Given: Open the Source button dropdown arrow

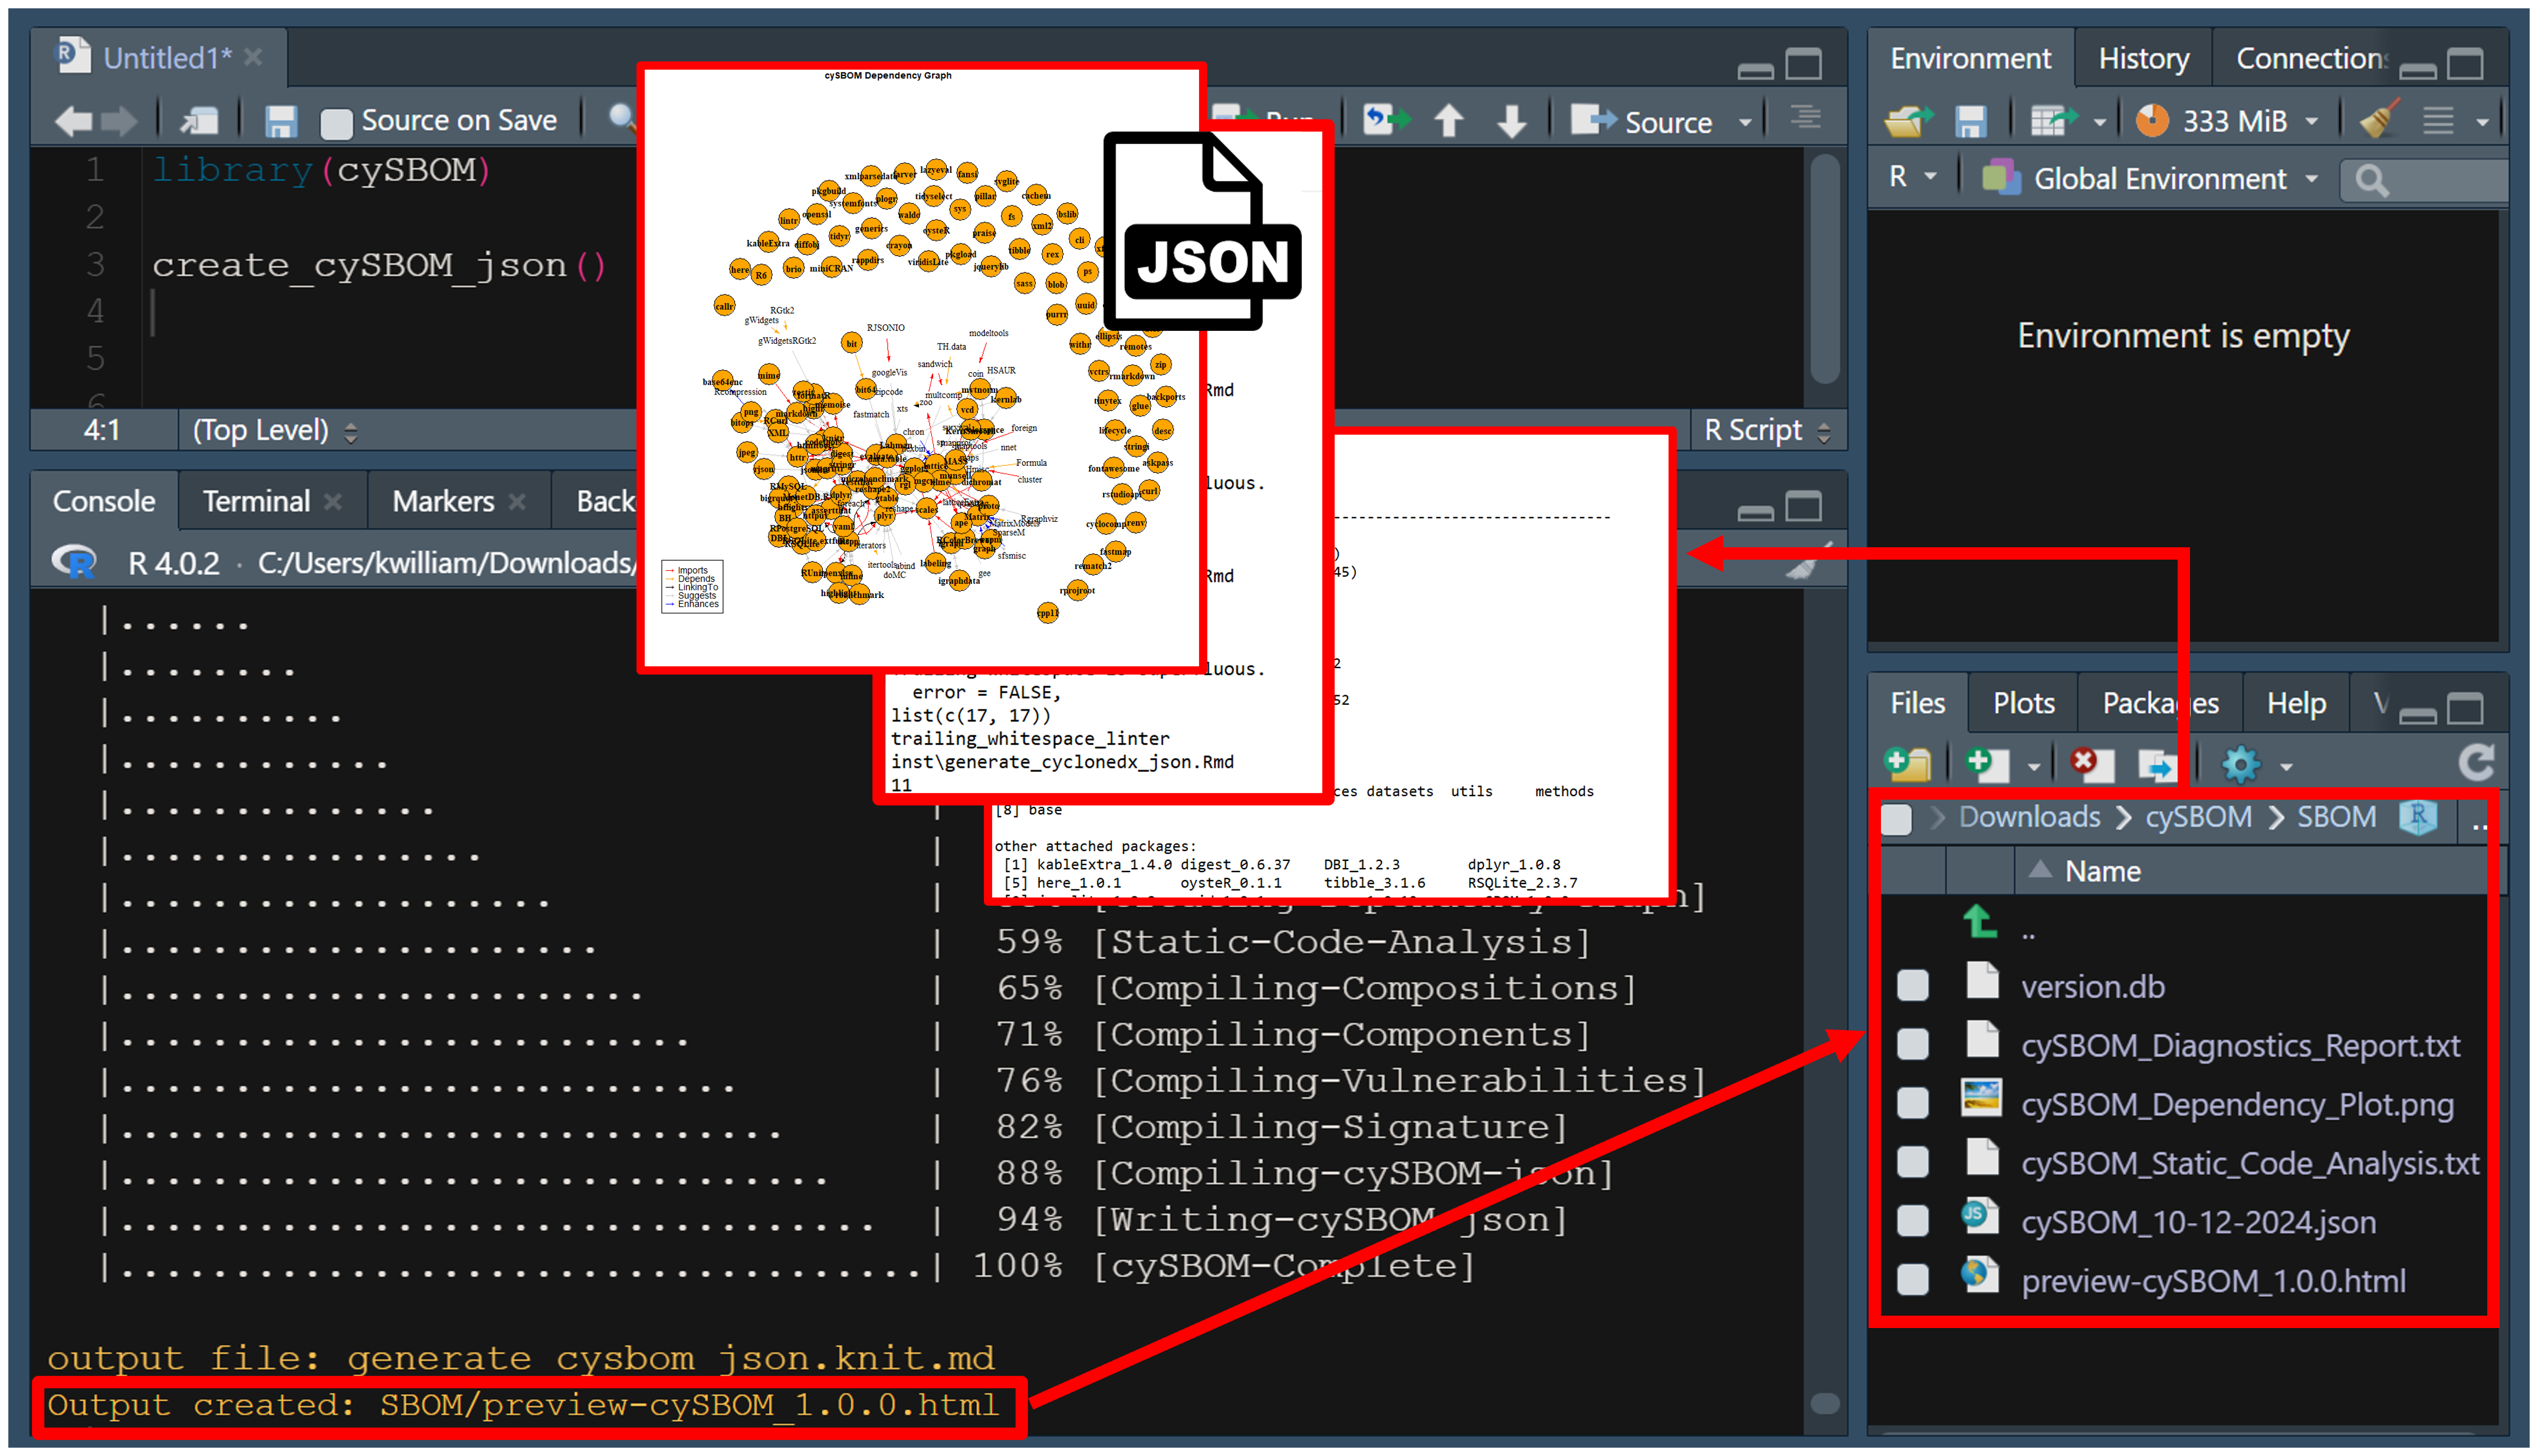Looking at the screenshot, I should click(1746, 122).
